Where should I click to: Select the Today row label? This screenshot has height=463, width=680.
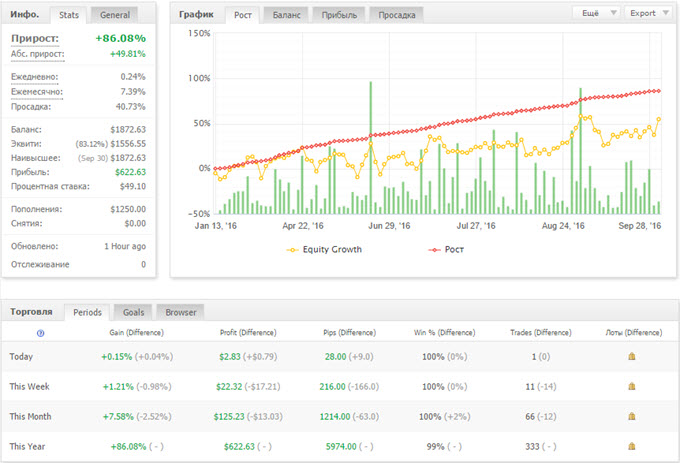pyautogui.click(x=21, y=356)
